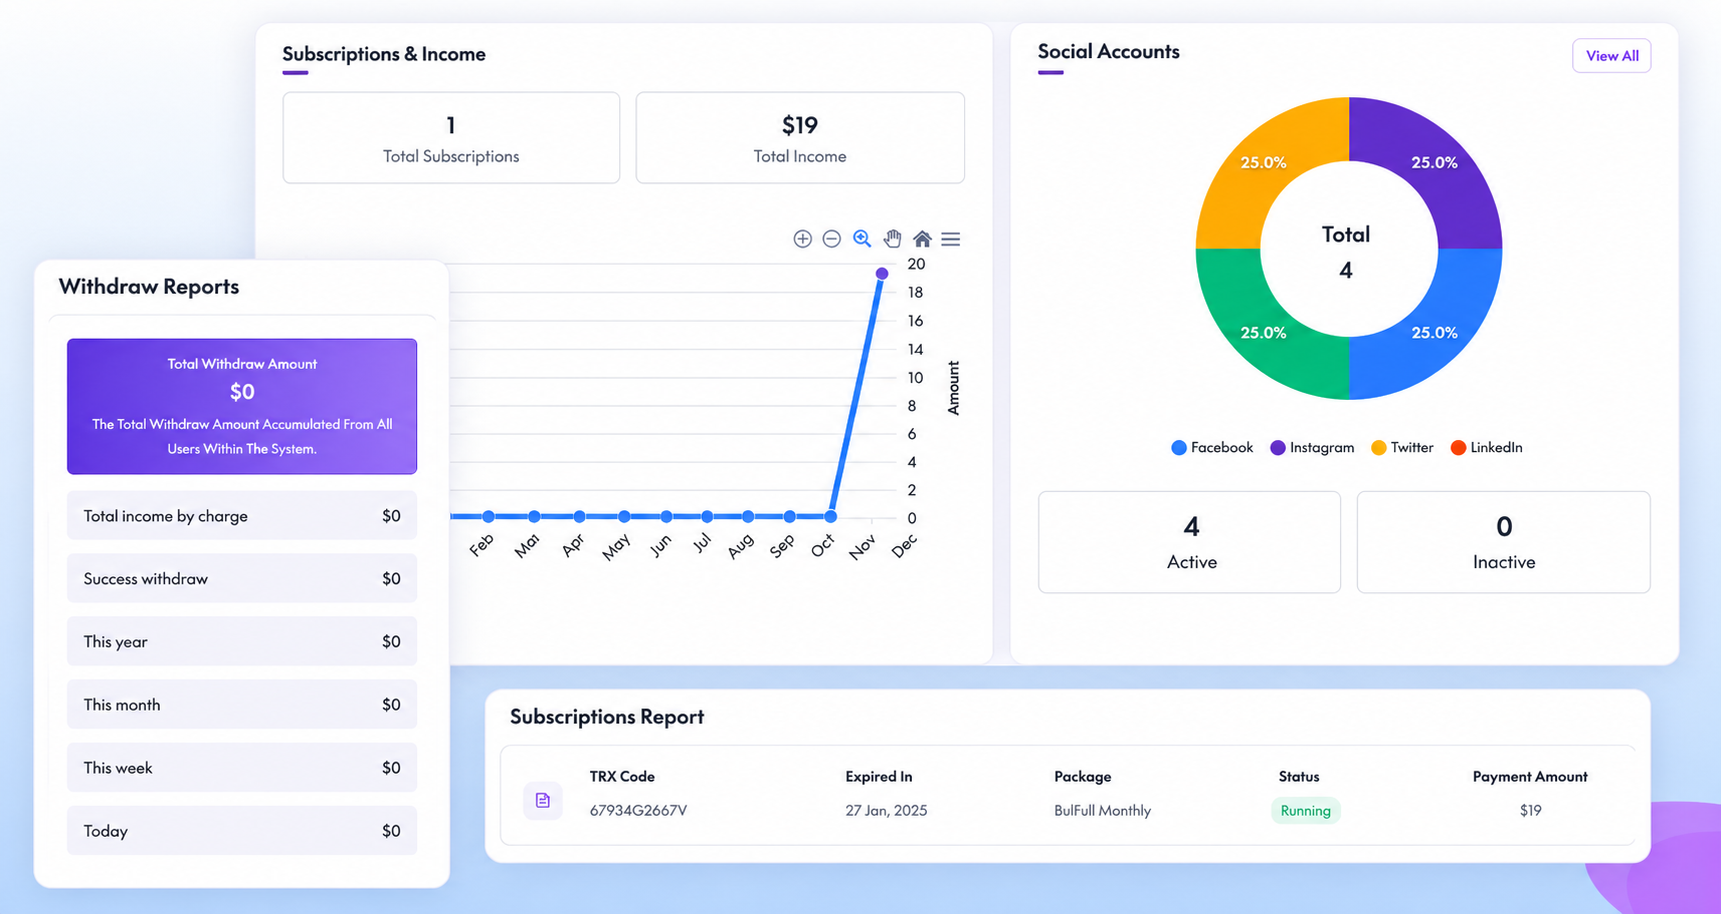Click the green Running status badge

pos(1305,811)
